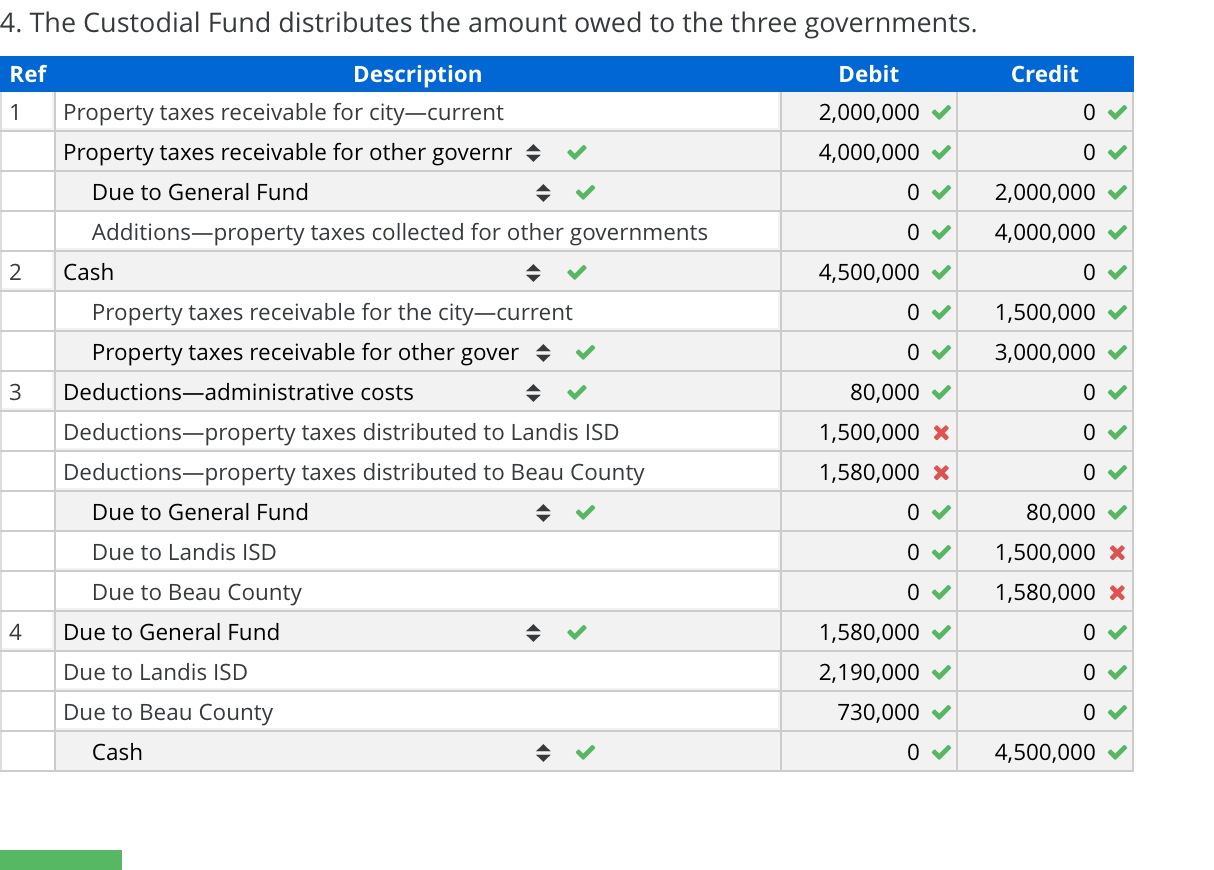Open the 'Due to General Fund' dropdown in entry 4
The width and height of the screenshot is (1214, 870).
pos(303,632)
